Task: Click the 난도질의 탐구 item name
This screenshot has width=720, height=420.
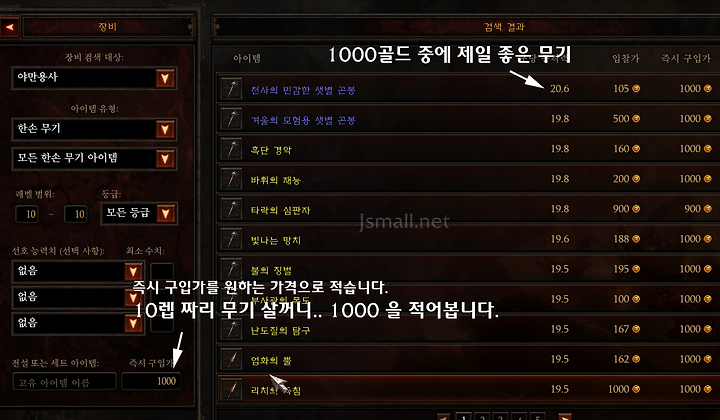Action: (x=280, y=330)
